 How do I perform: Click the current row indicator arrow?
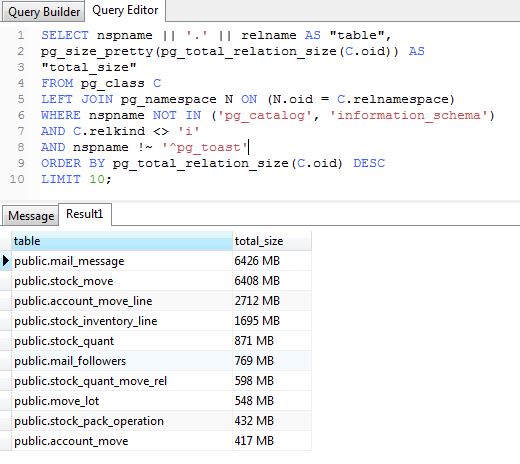(6, 261)
